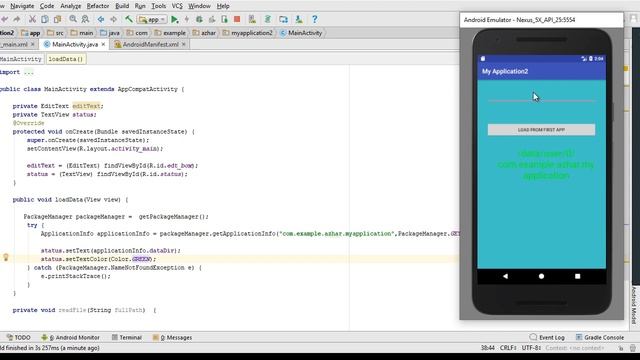Click the yellow intention lightbulb in gutter
The image size is (640, 360).
pyautogui.click(x=6, y=257)
